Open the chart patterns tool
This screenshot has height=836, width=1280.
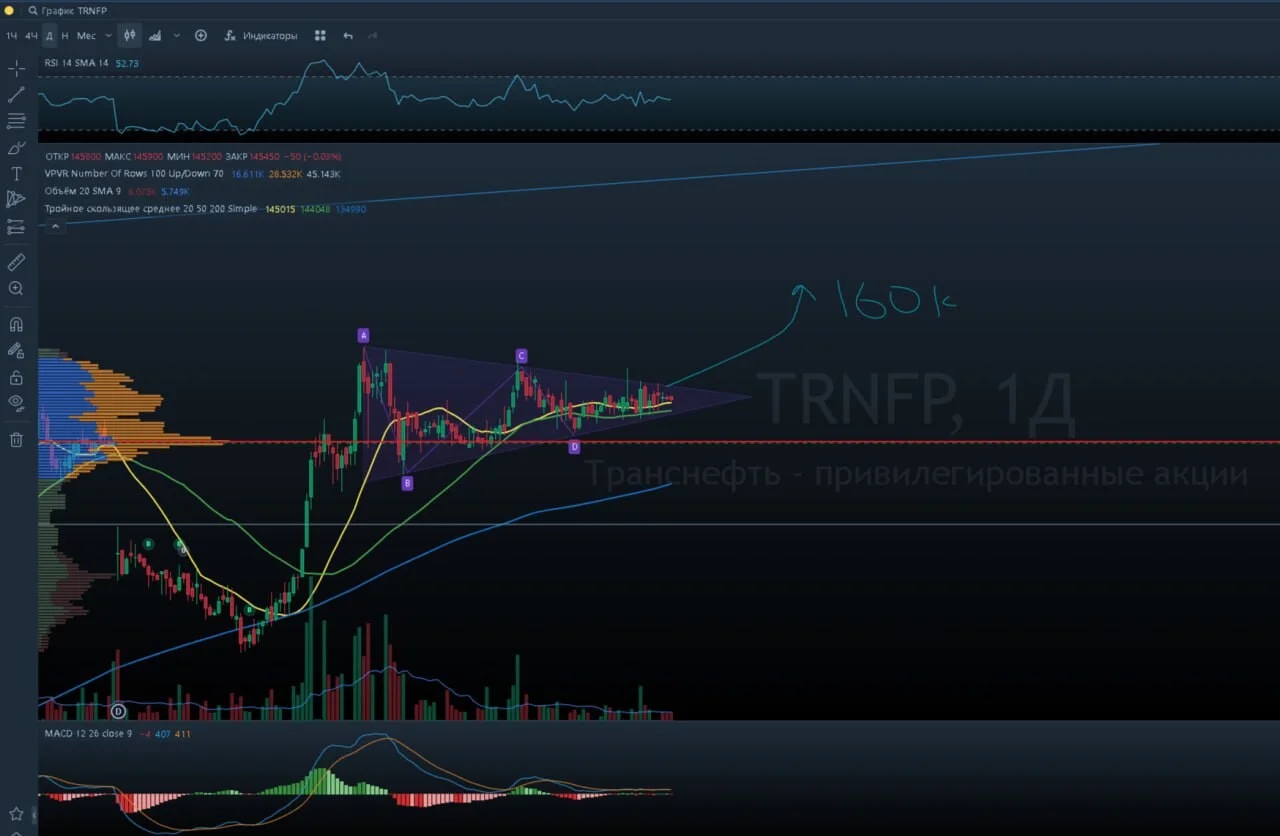[16, 200]
